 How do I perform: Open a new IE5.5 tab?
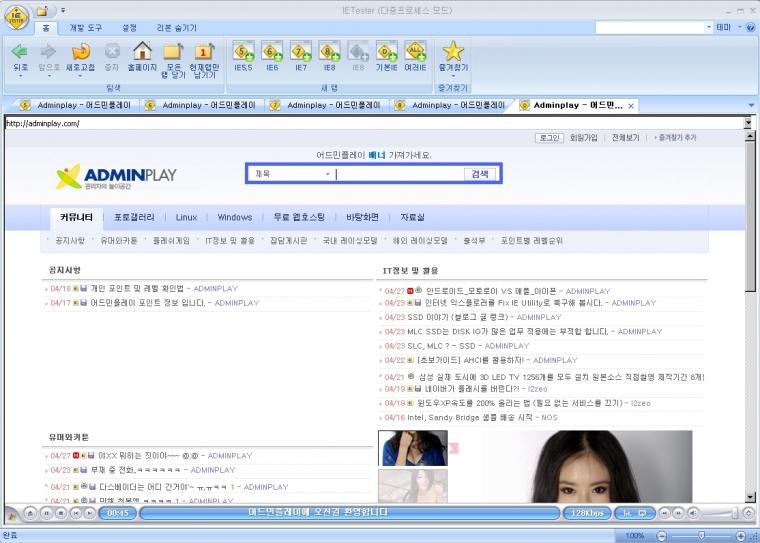(243, 52)
